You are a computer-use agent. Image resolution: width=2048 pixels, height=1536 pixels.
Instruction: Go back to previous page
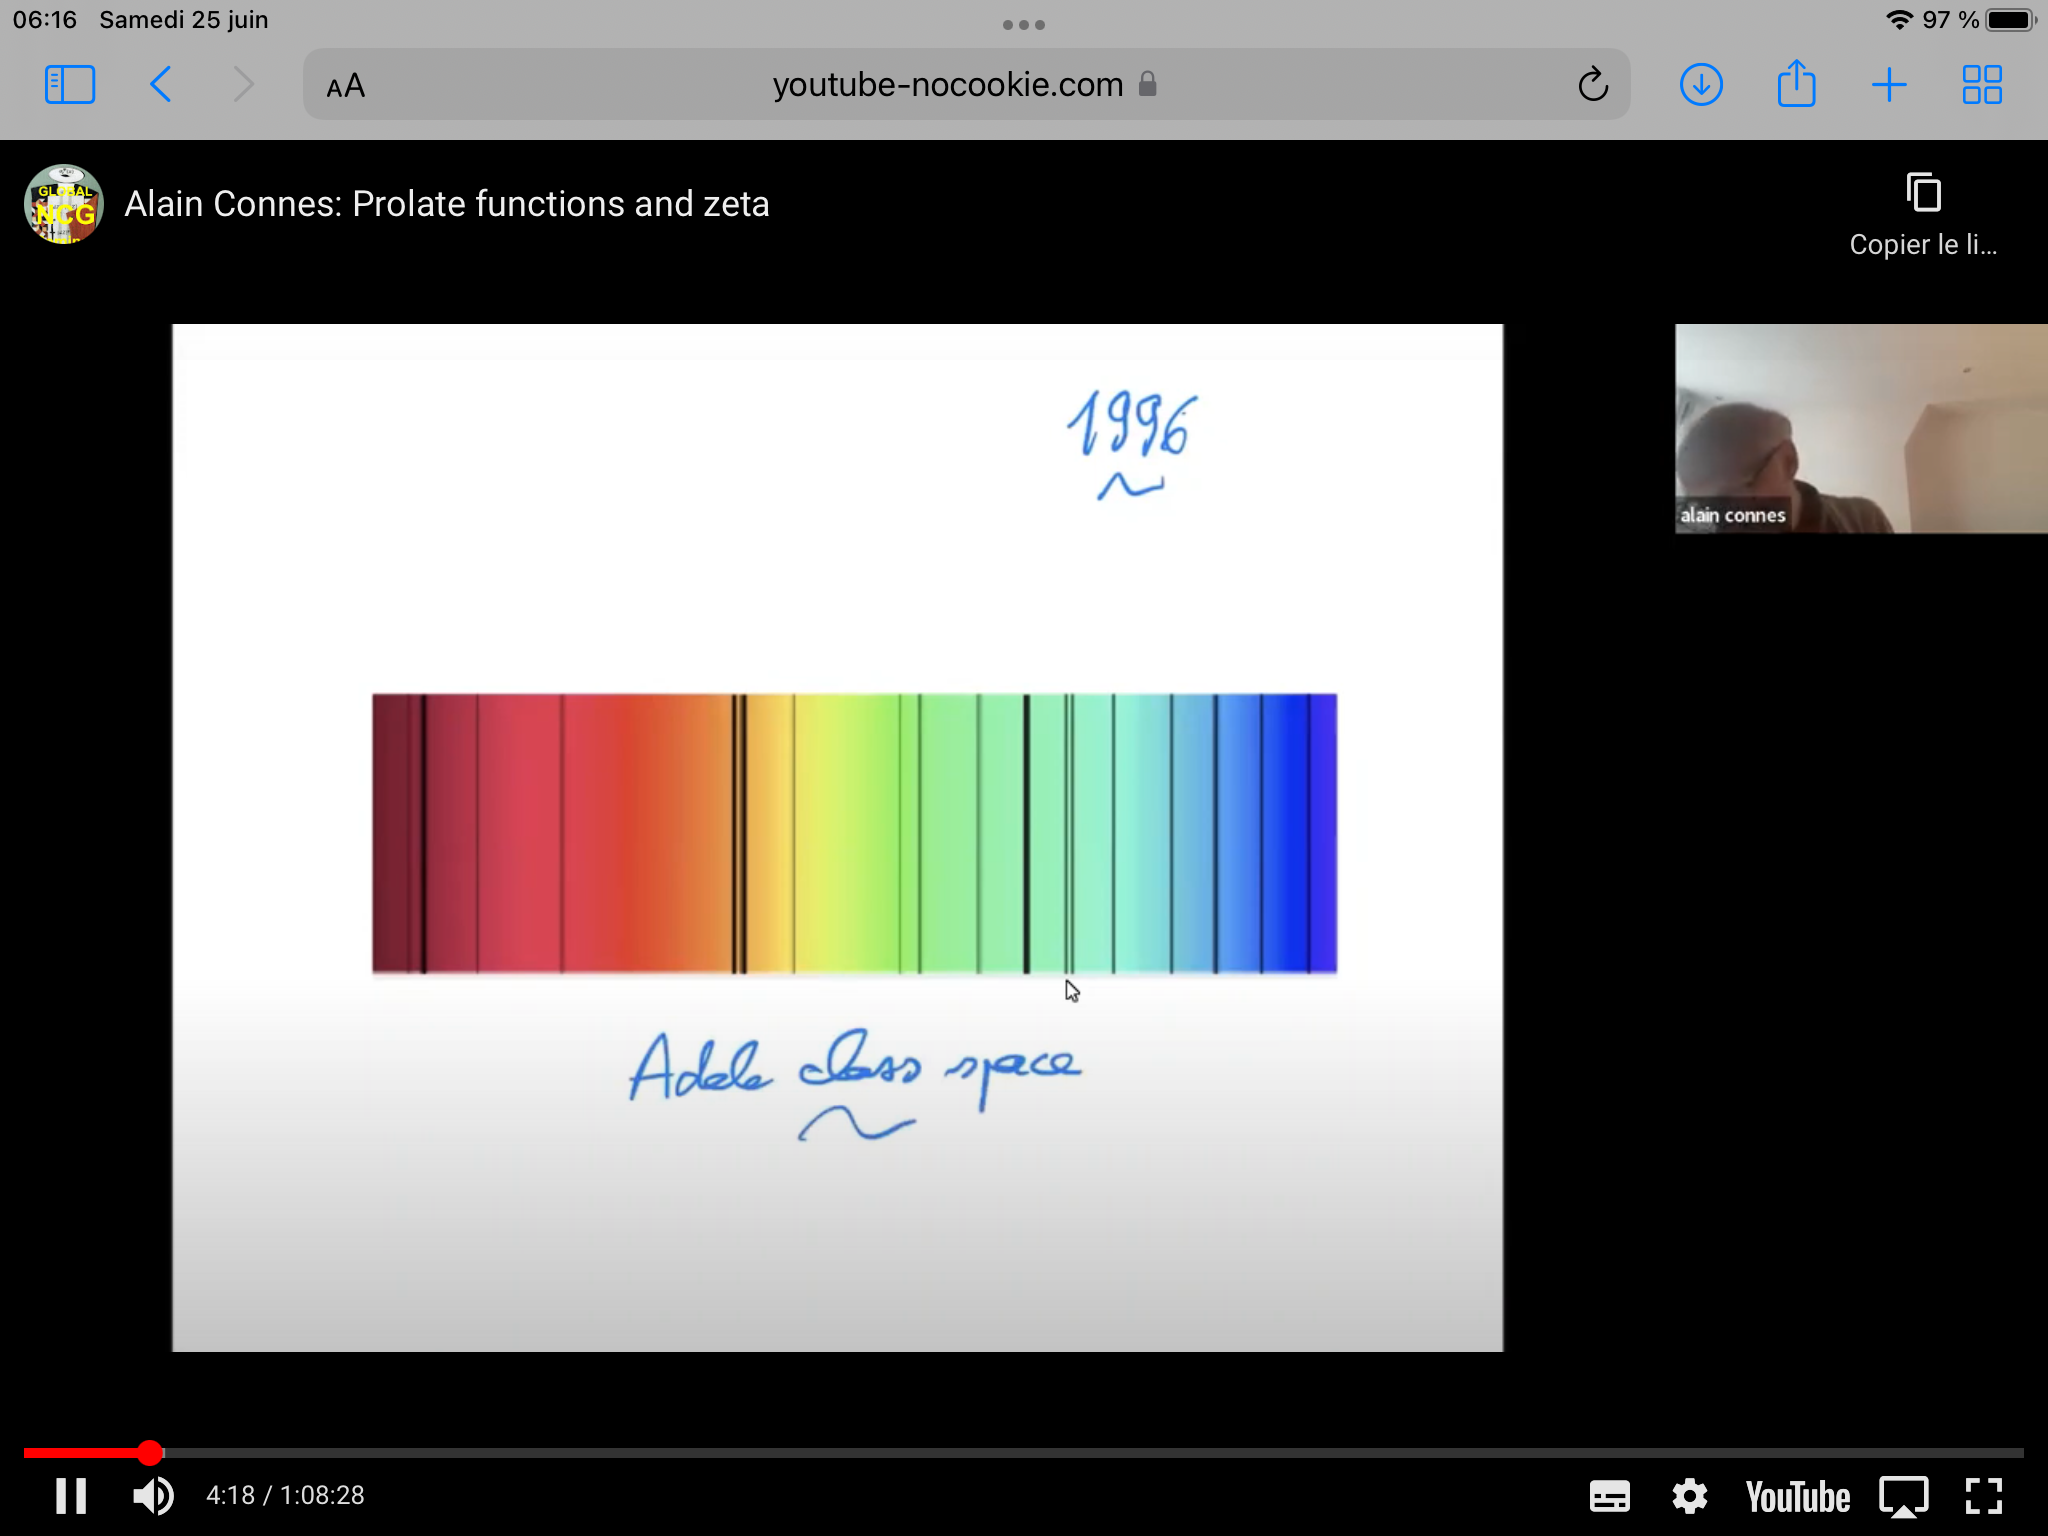tap(161, 85)
